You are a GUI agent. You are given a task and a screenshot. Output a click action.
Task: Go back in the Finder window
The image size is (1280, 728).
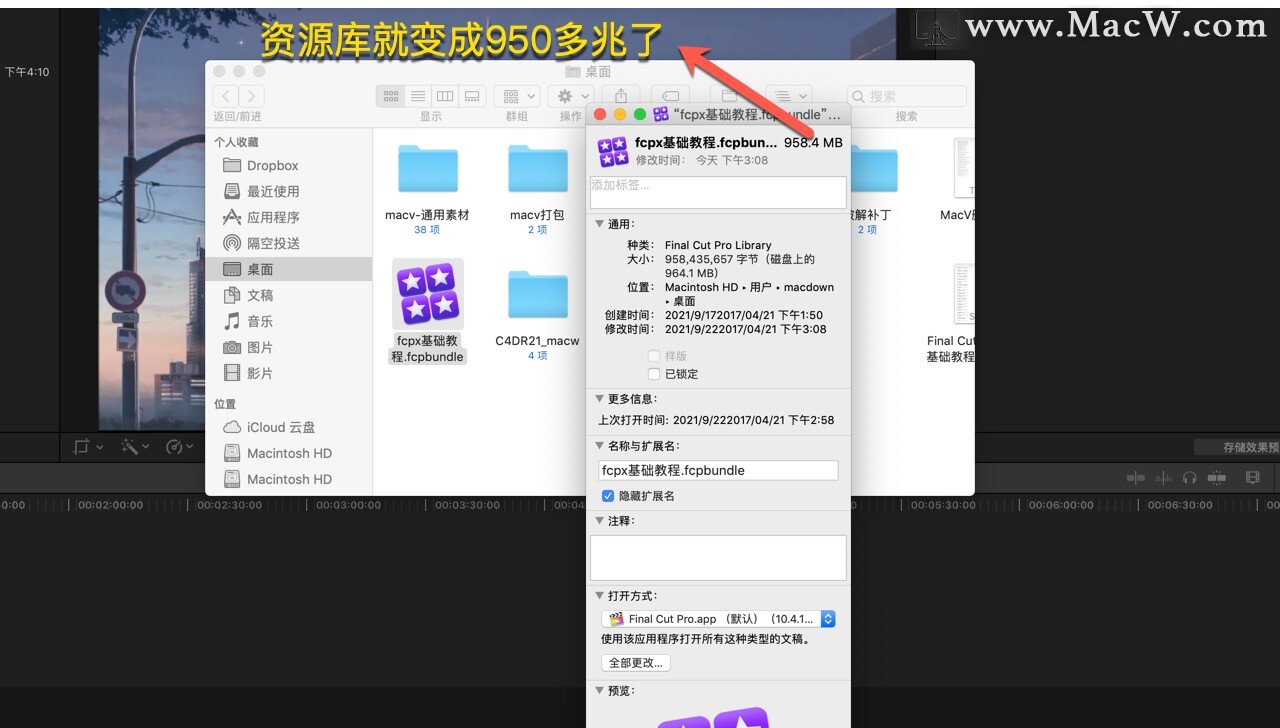(x=226, y=96)
